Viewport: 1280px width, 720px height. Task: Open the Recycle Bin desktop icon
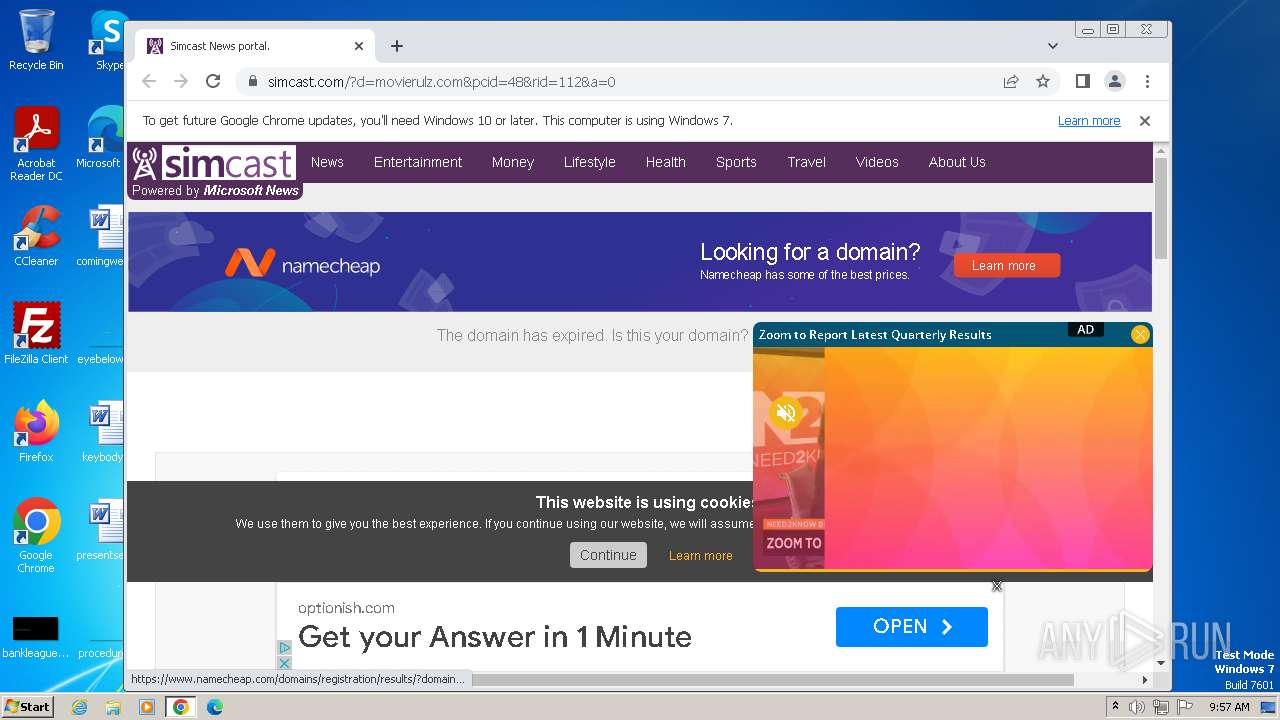(36, 40)
